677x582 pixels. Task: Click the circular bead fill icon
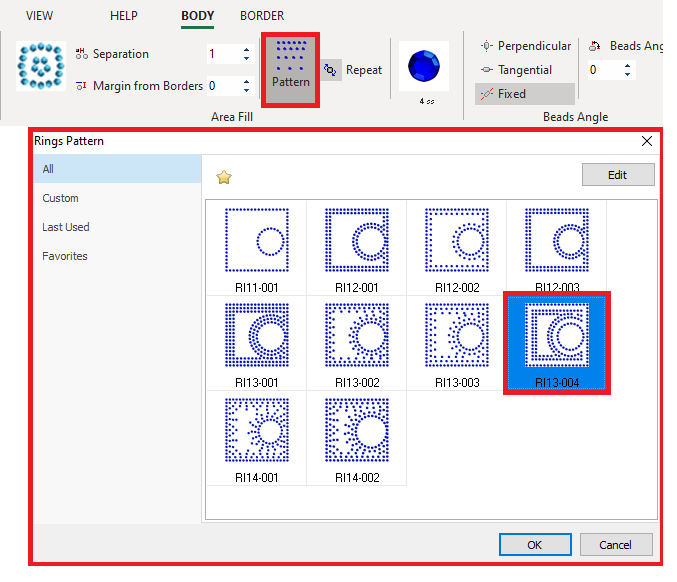click(41, 67)
